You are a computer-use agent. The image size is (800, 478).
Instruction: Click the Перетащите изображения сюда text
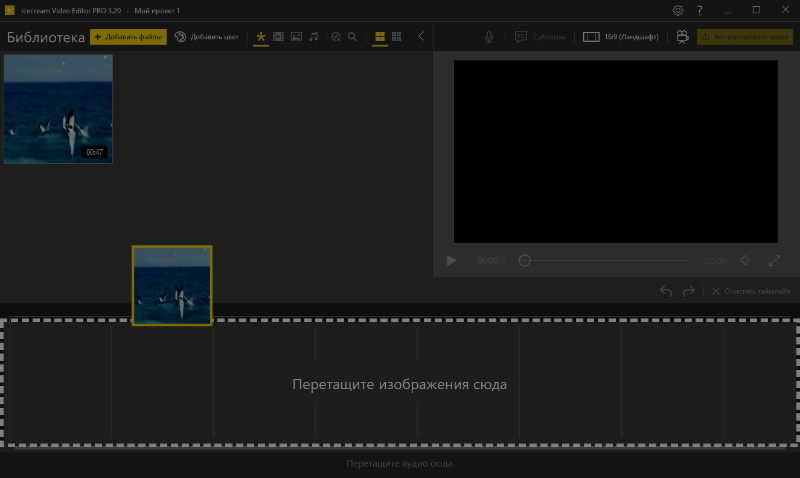point(399,384)
